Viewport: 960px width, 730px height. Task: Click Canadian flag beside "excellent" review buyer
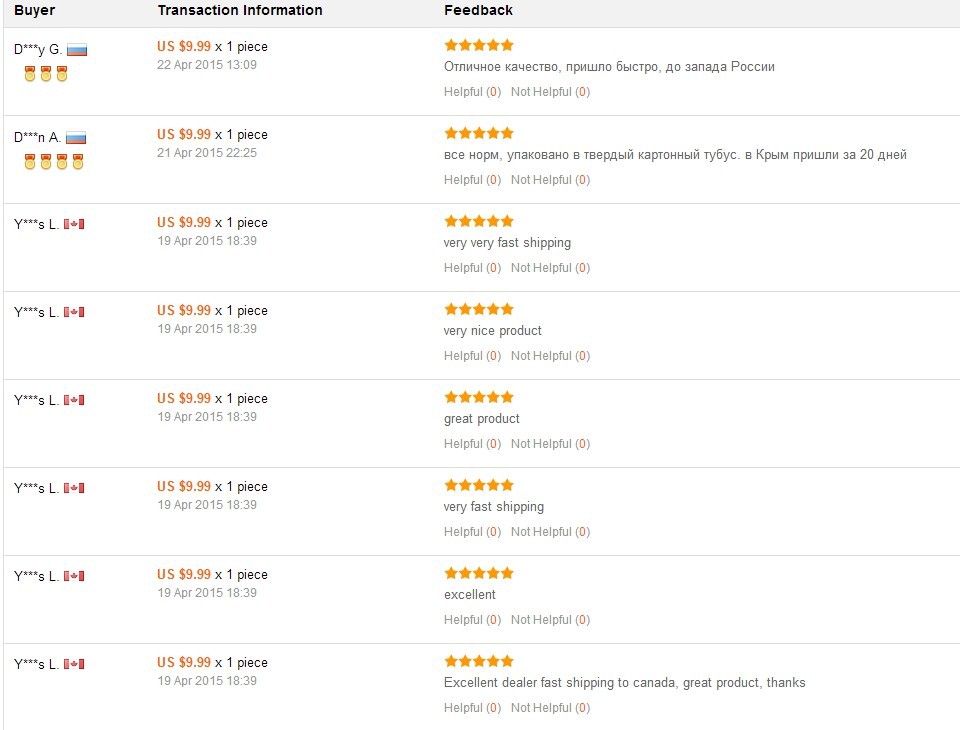tap(74, 576)
